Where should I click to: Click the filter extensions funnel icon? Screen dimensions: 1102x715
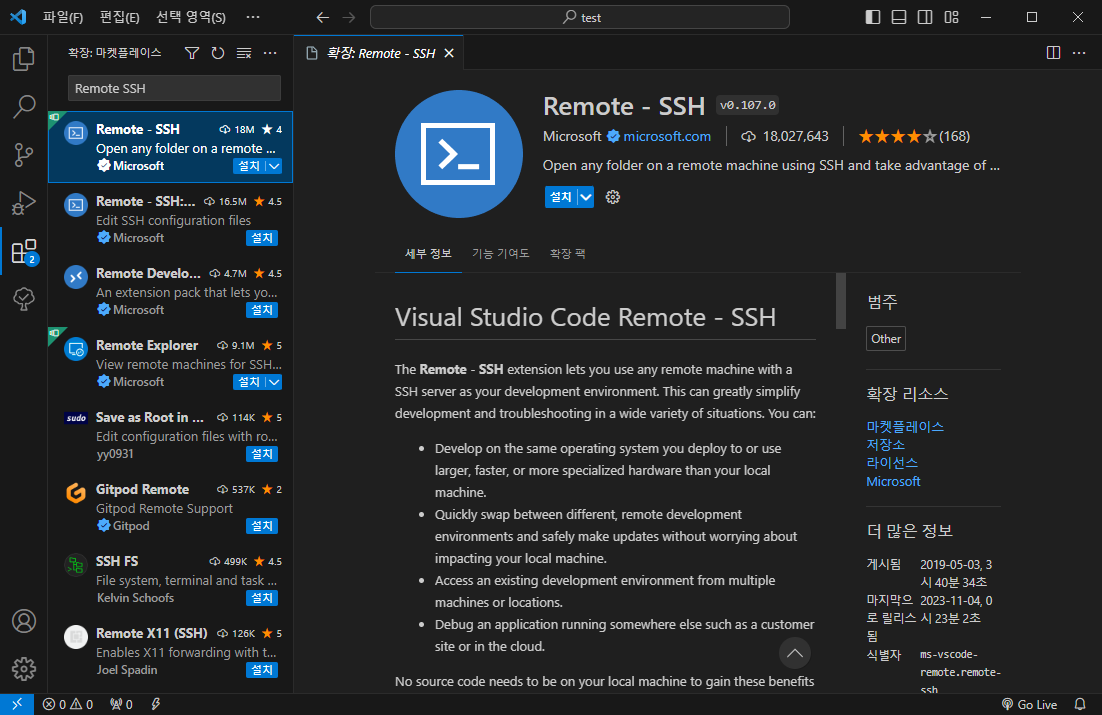click(191, 53)
